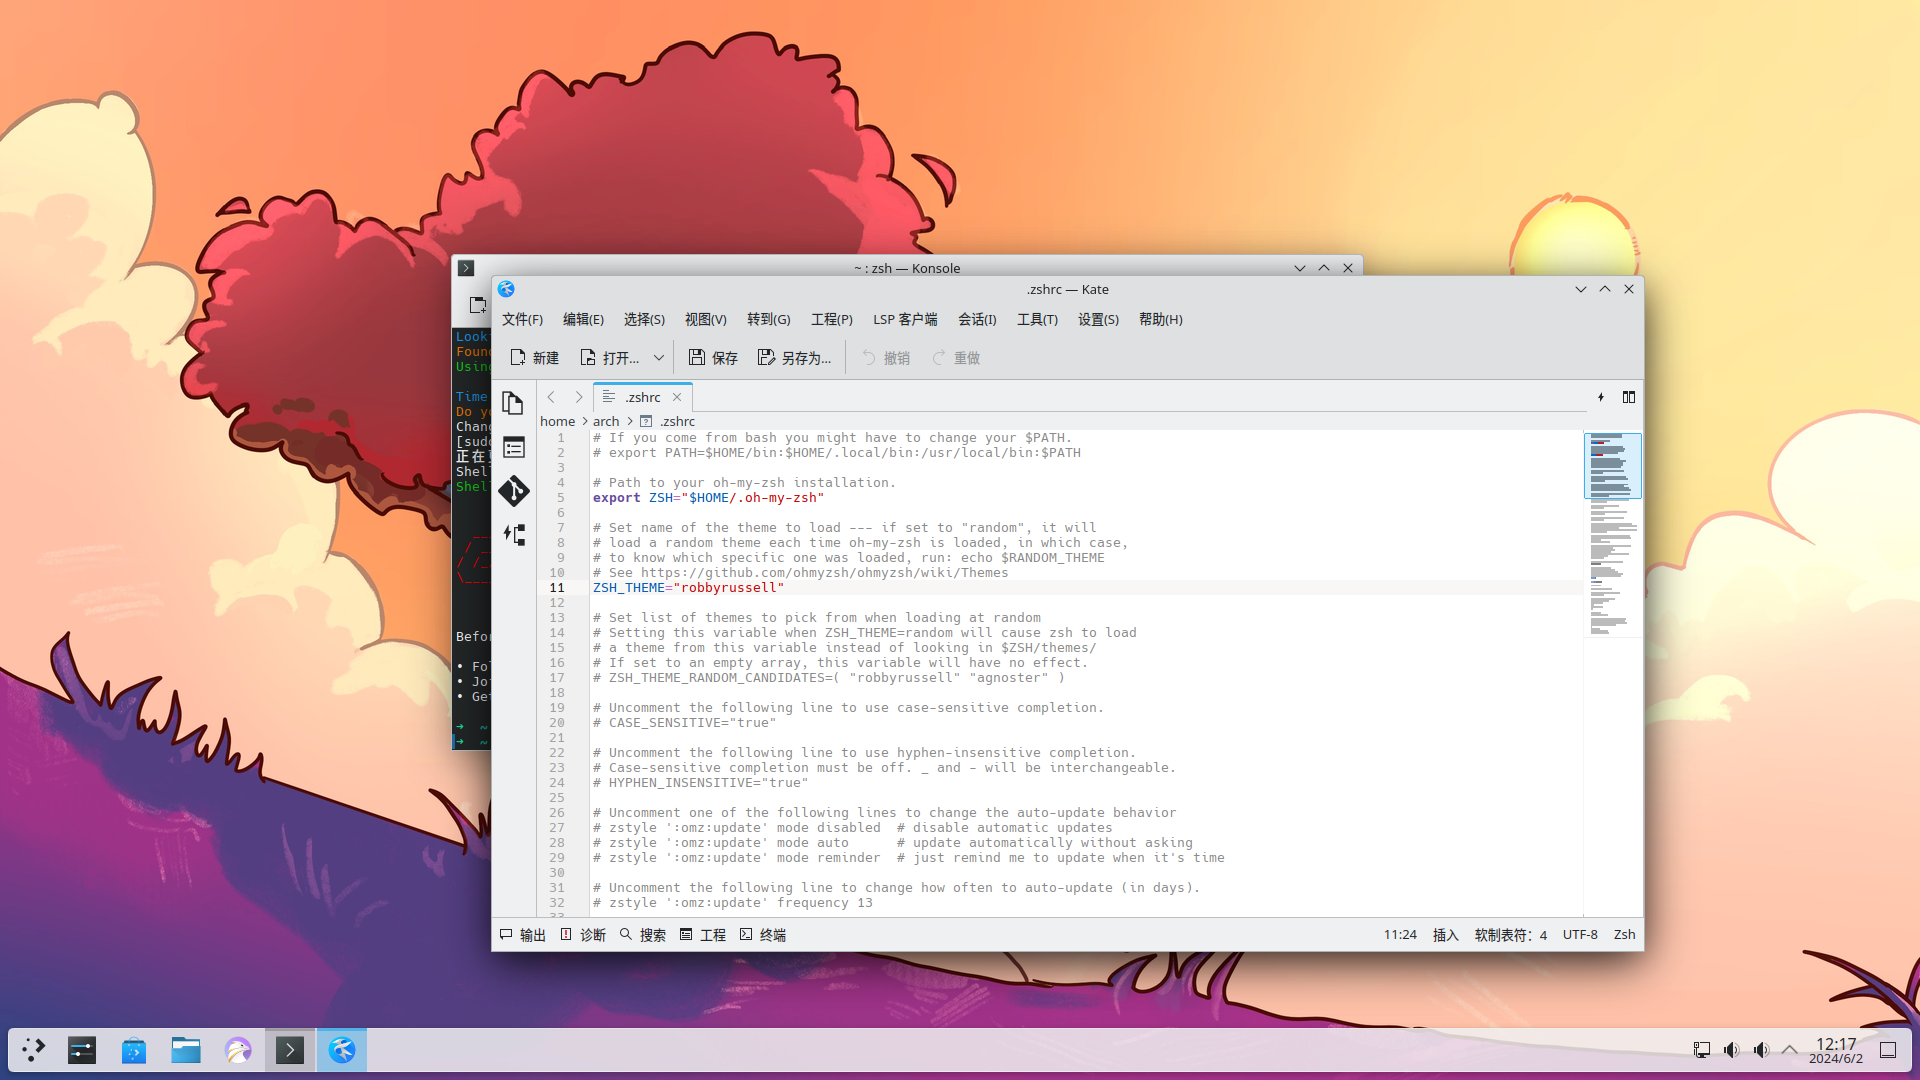Click the split view icon
This screenshot has height=1080, width=1920.
[1629, 397]
